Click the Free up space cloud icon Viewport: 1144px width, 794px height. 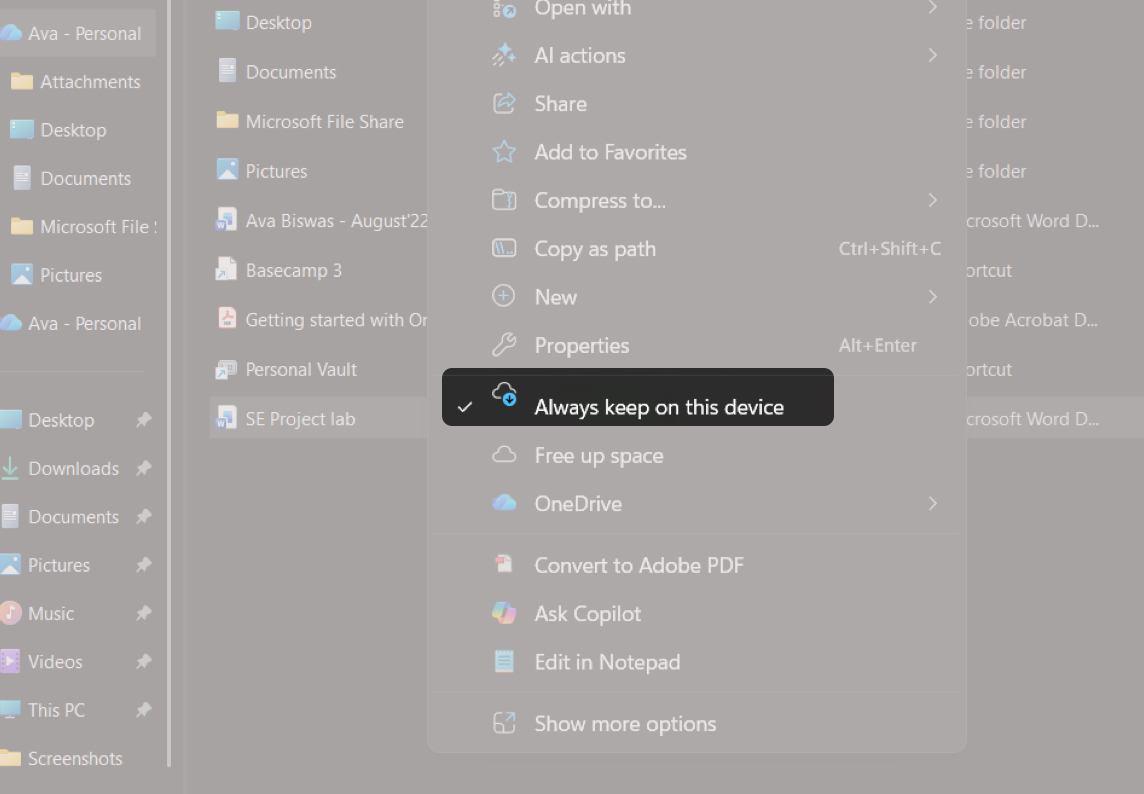504,456
